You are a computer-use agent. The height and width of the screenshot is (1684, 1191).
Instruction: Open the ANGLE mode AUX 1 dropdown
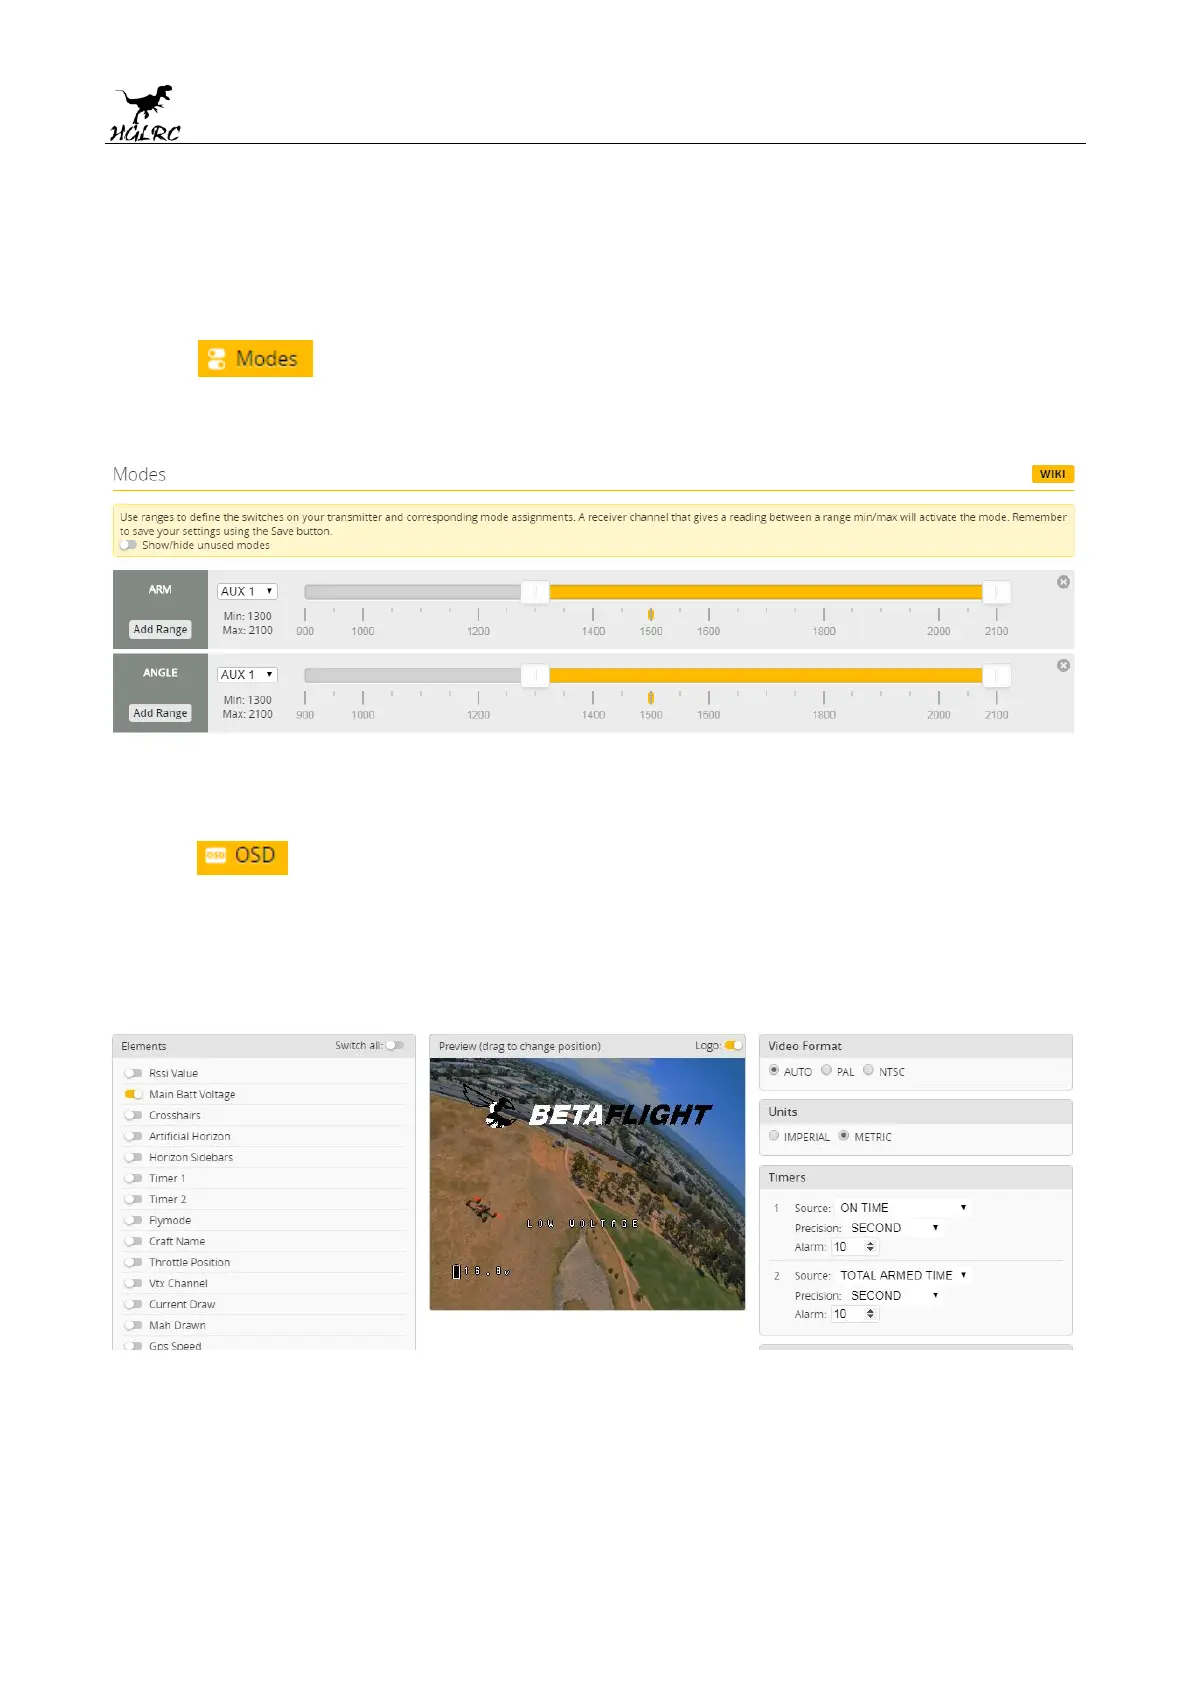(x=247, y=675)
